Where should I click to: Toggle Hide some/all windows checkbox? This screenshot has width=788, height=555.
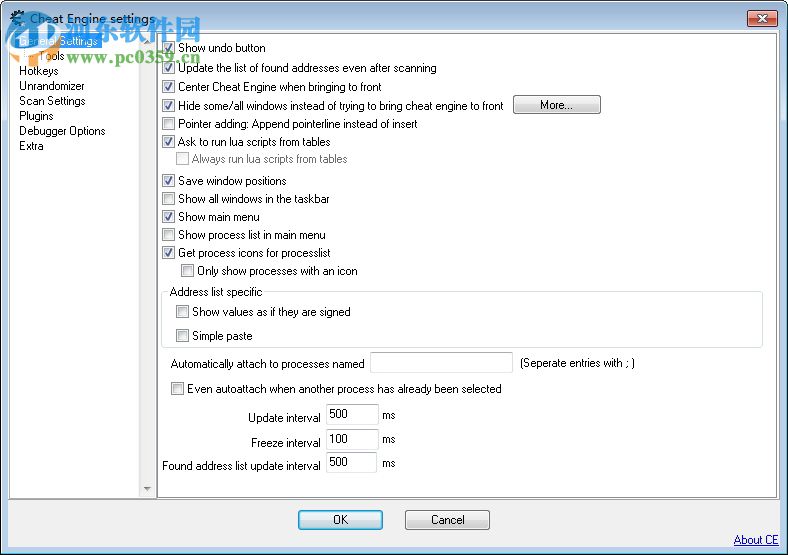point(169,106)
